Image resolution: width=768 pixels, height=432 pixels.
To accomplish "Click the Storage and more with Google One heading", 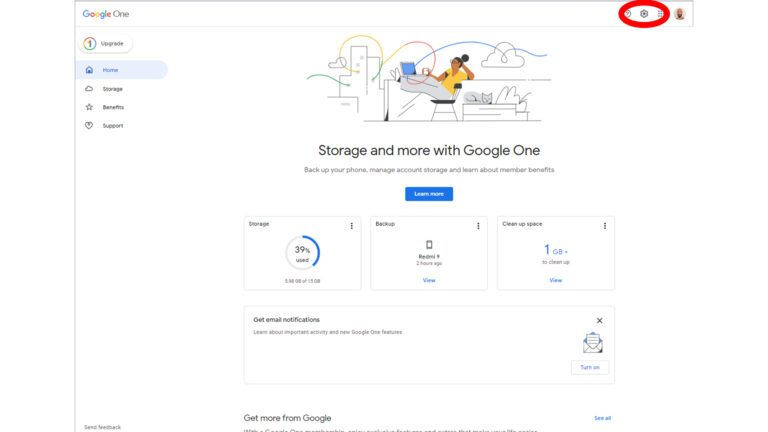I will point(429,150).
